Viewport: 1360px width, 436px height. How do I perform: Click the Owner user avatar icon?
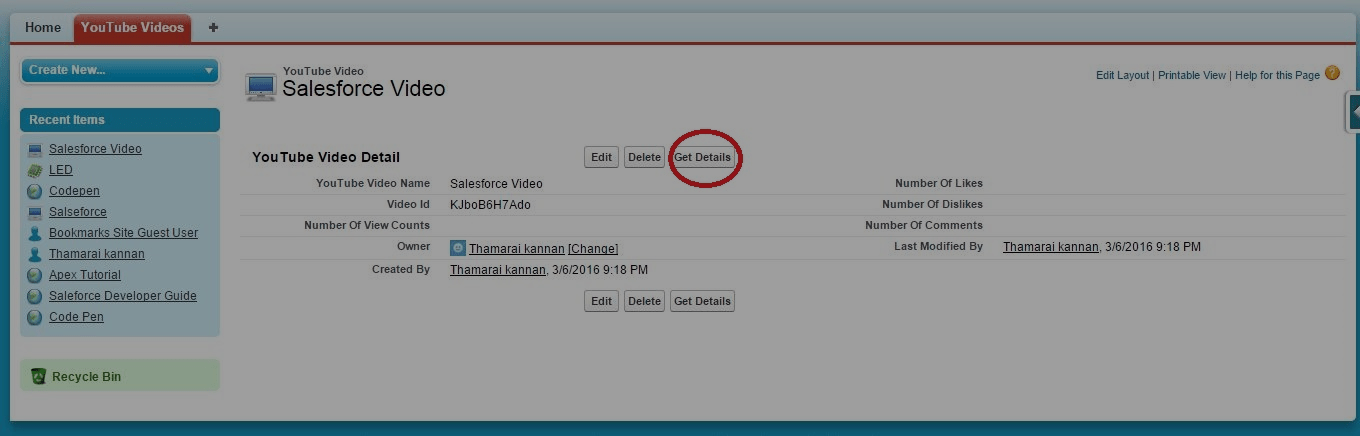458,248
